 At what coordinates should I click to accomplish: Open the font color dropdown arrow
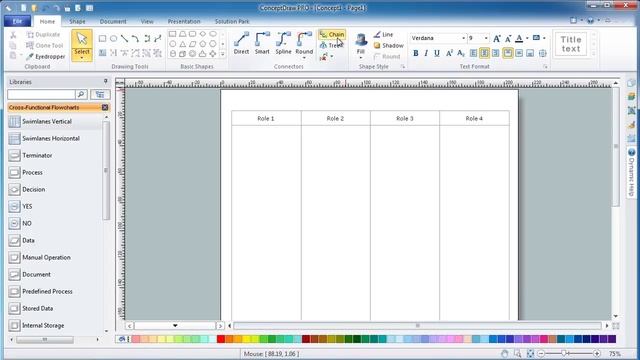coord(527,39)
